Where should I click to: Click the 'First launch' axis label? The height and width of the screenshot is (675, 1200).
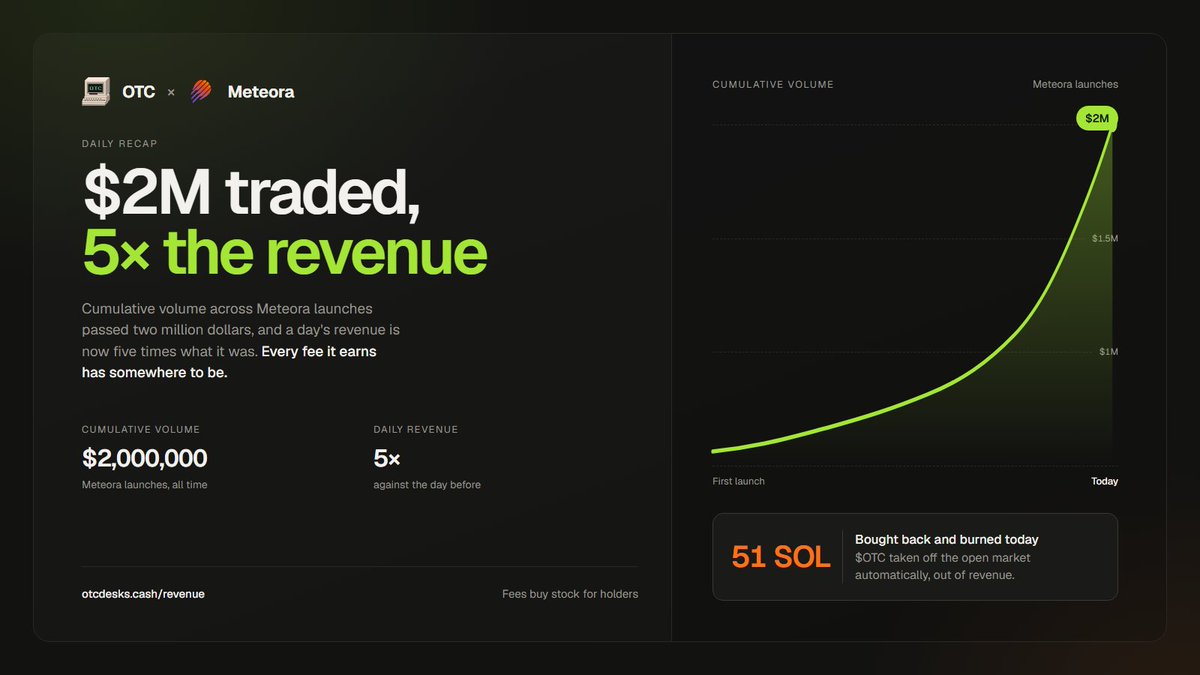pos(738,482)
